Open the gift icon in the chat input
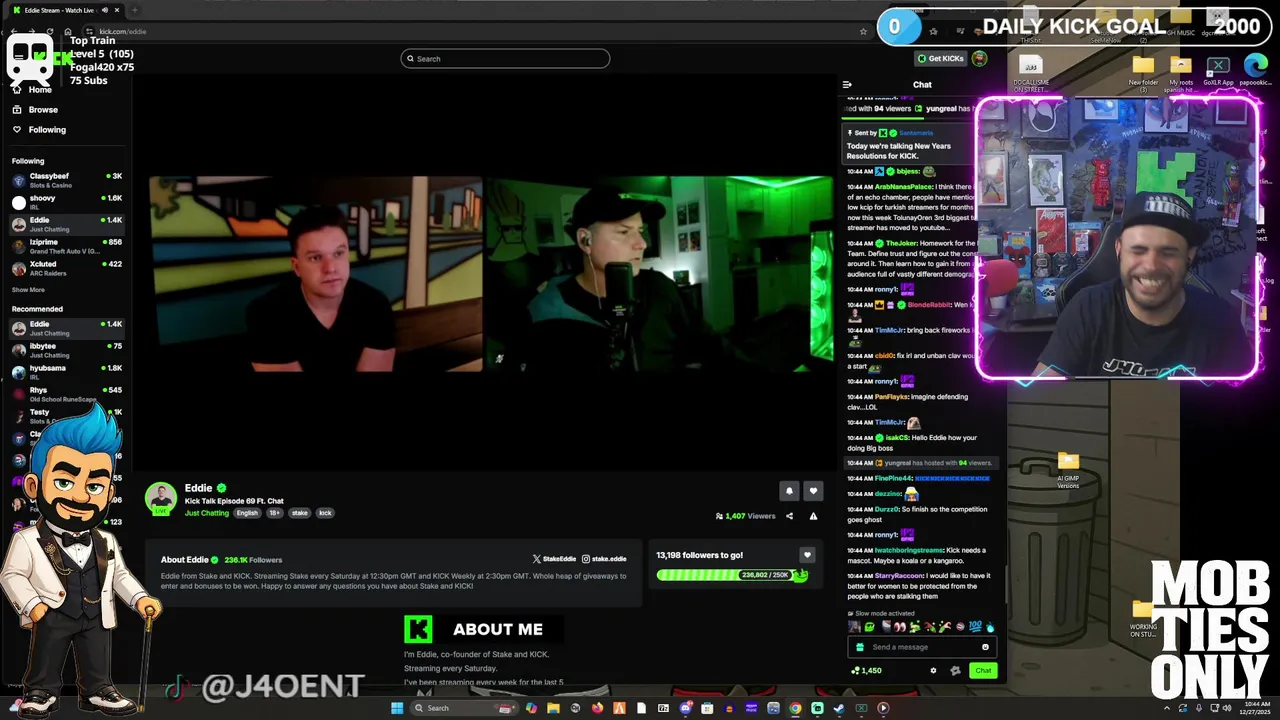 click(860, 647)
